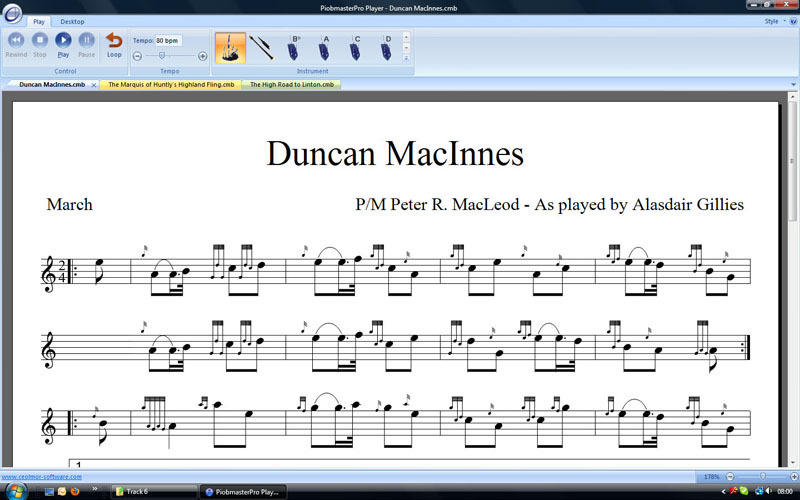Expand the Instrument gallery list

[x=406, y=58]
